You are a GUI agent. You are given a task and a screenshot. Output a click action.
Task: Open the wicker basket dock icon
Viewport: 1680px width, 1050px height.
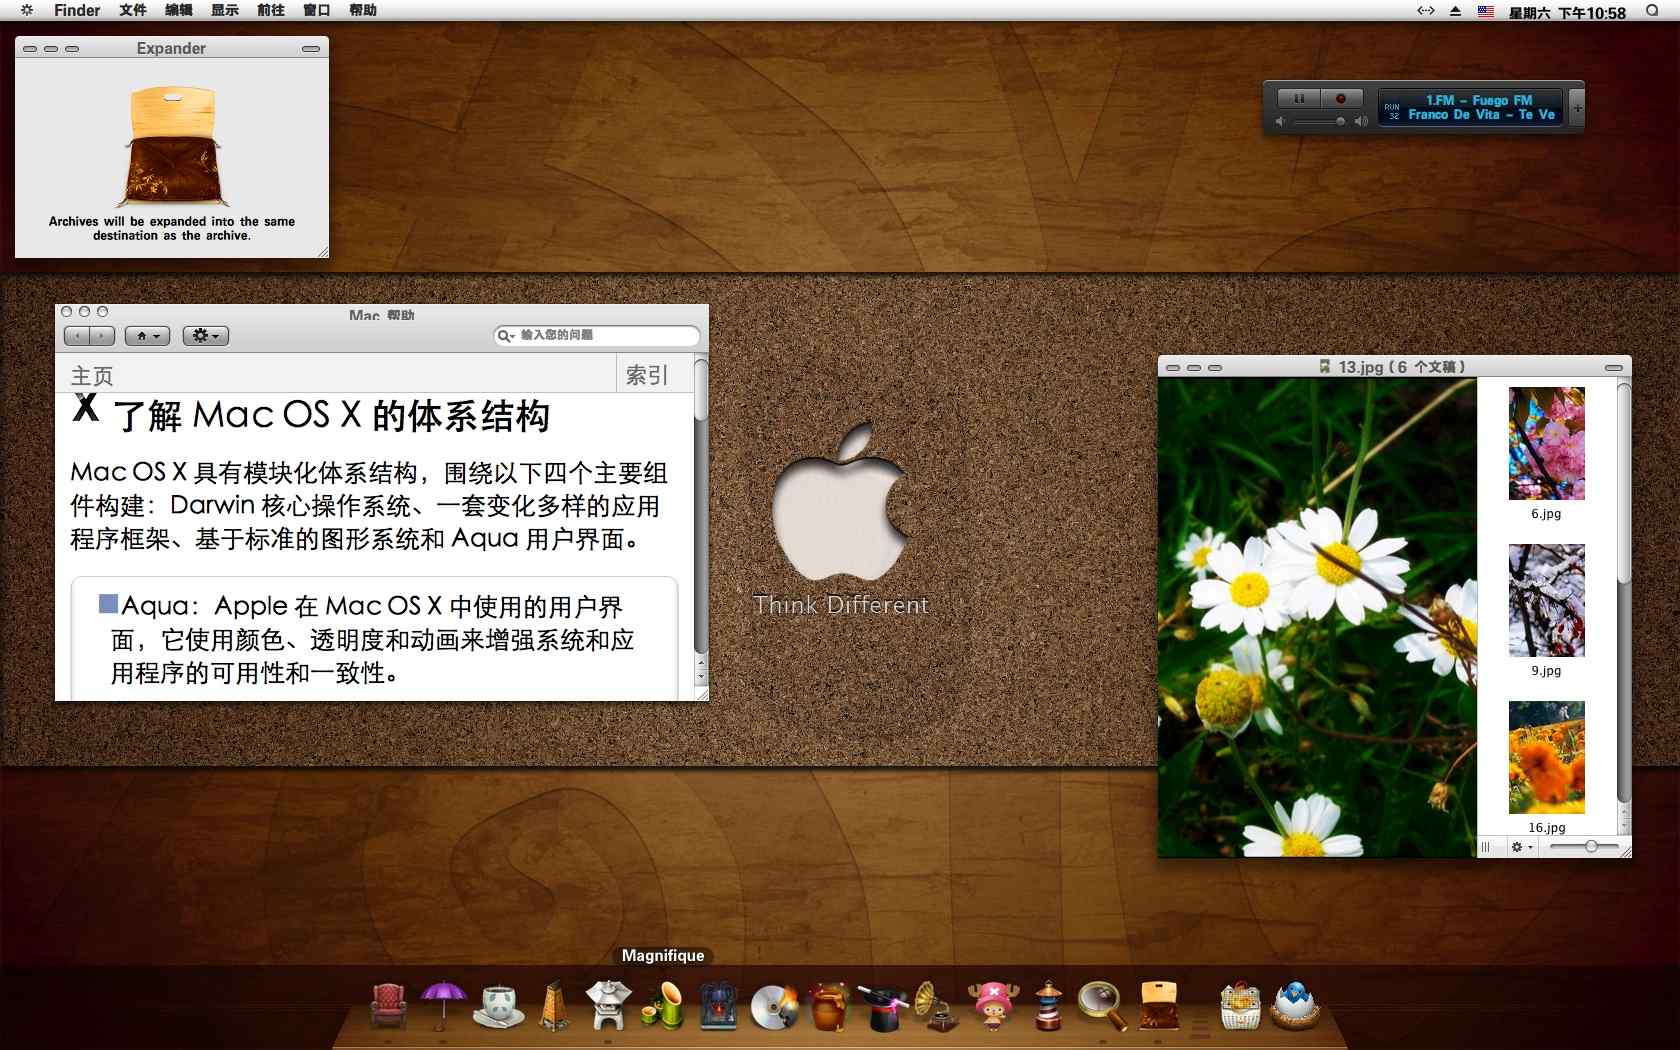click(x=1240, y=1006)
